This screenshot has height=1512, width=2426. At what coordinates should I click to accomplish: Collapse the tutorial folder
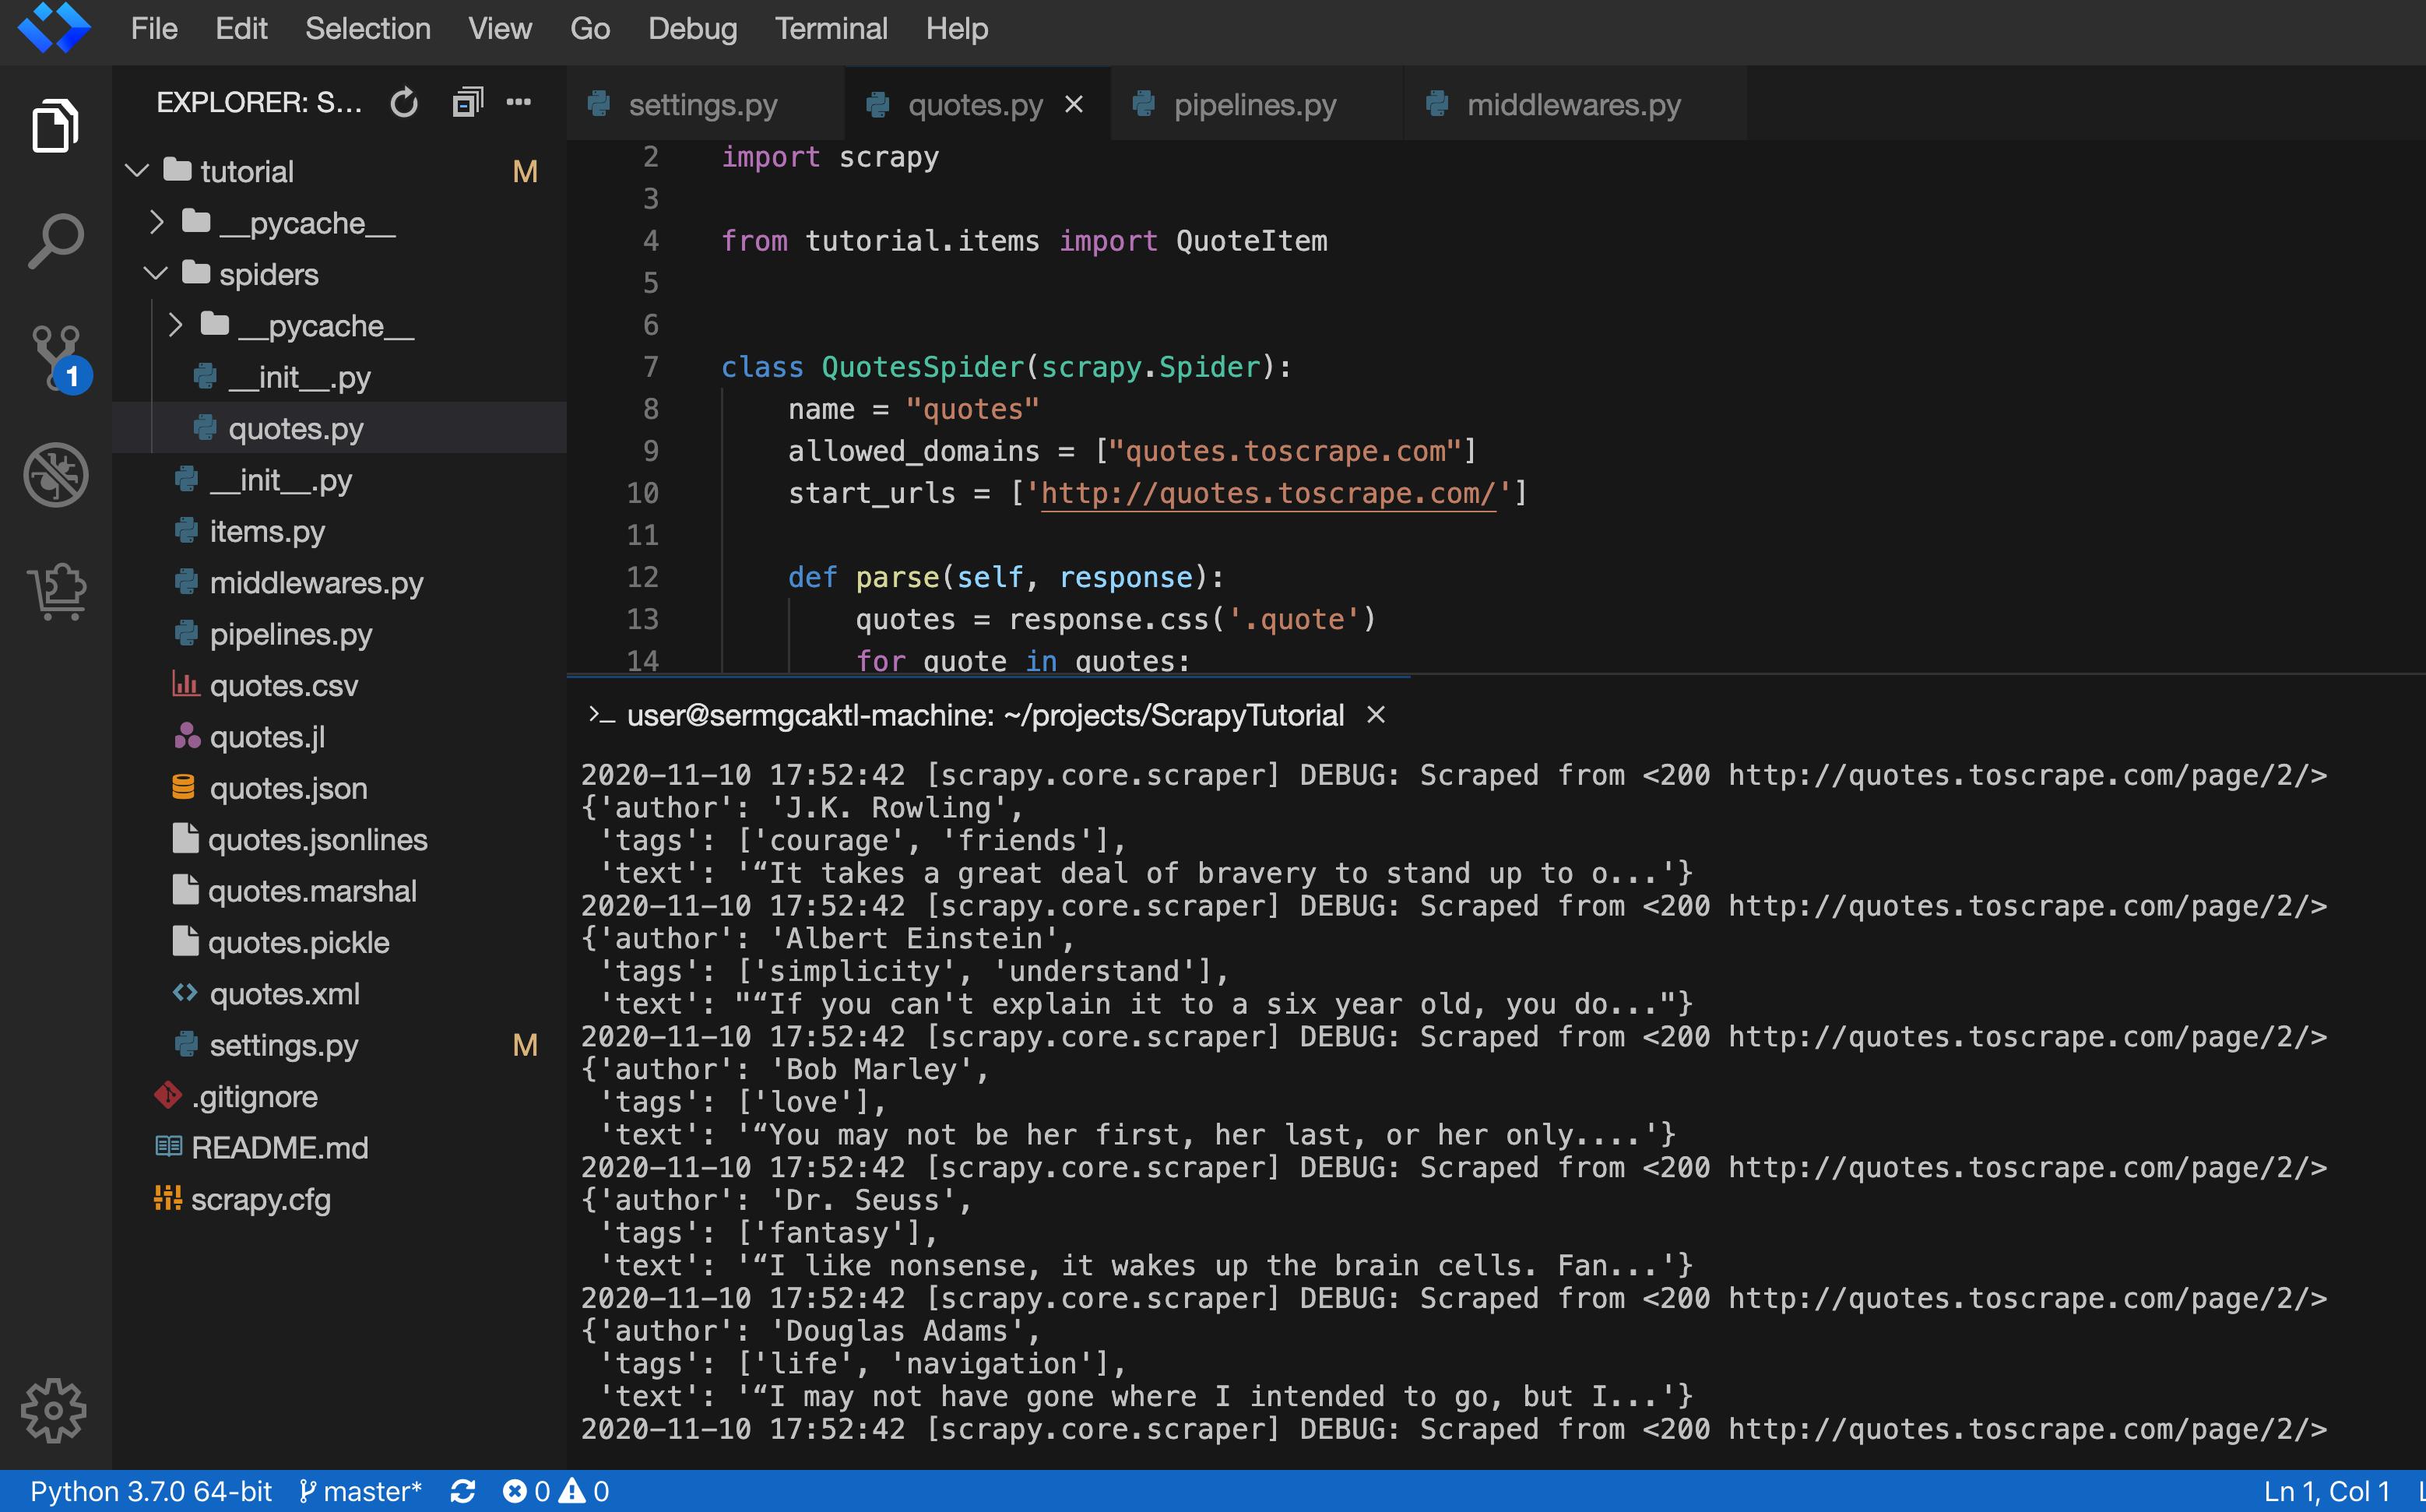(137, 171)
